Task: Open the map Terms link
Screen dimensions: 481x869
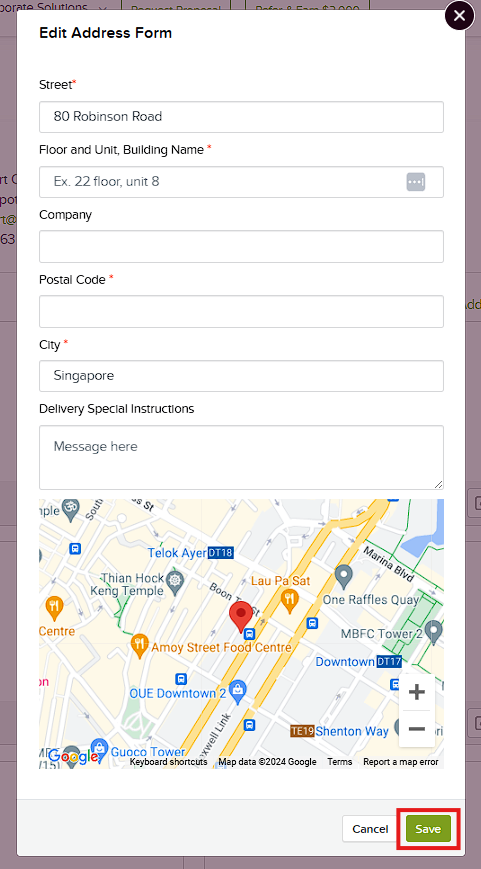Action: coord(340,762)
